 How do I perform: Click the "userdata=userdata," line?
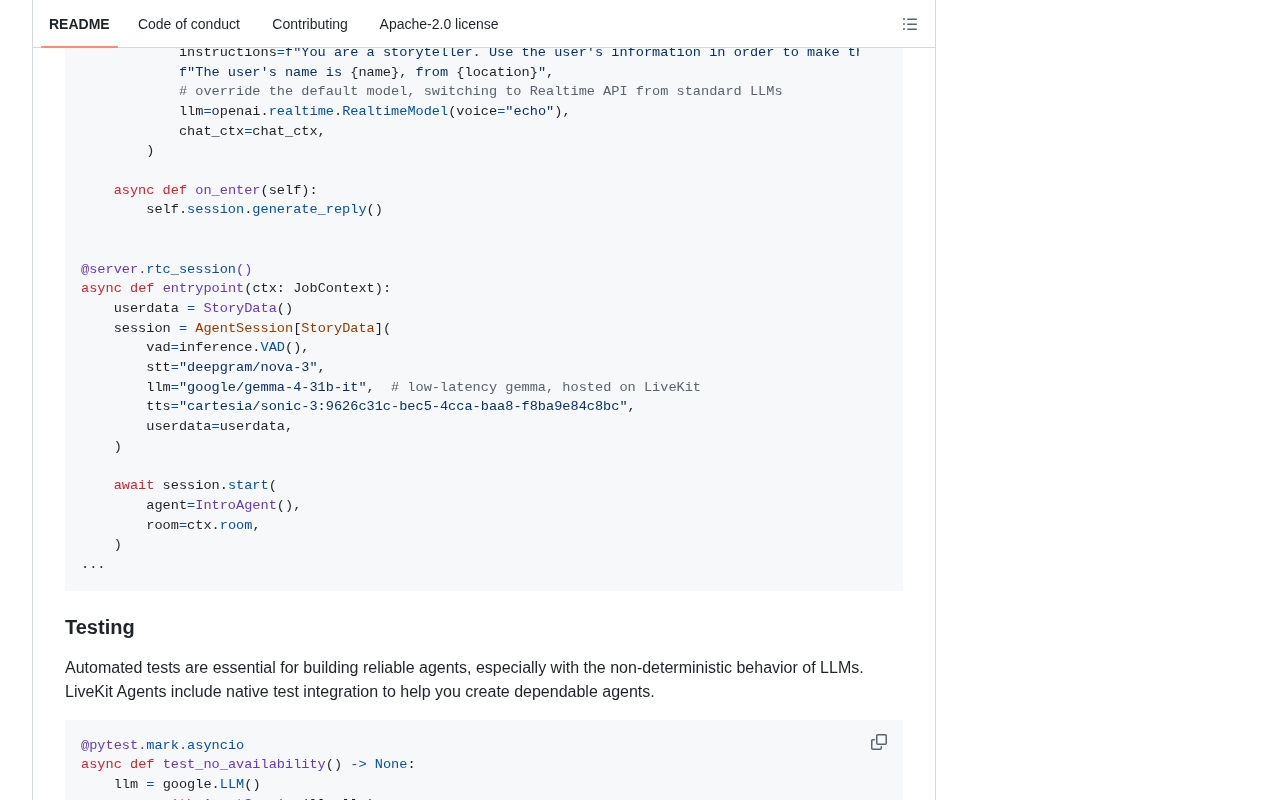(220, 426)
